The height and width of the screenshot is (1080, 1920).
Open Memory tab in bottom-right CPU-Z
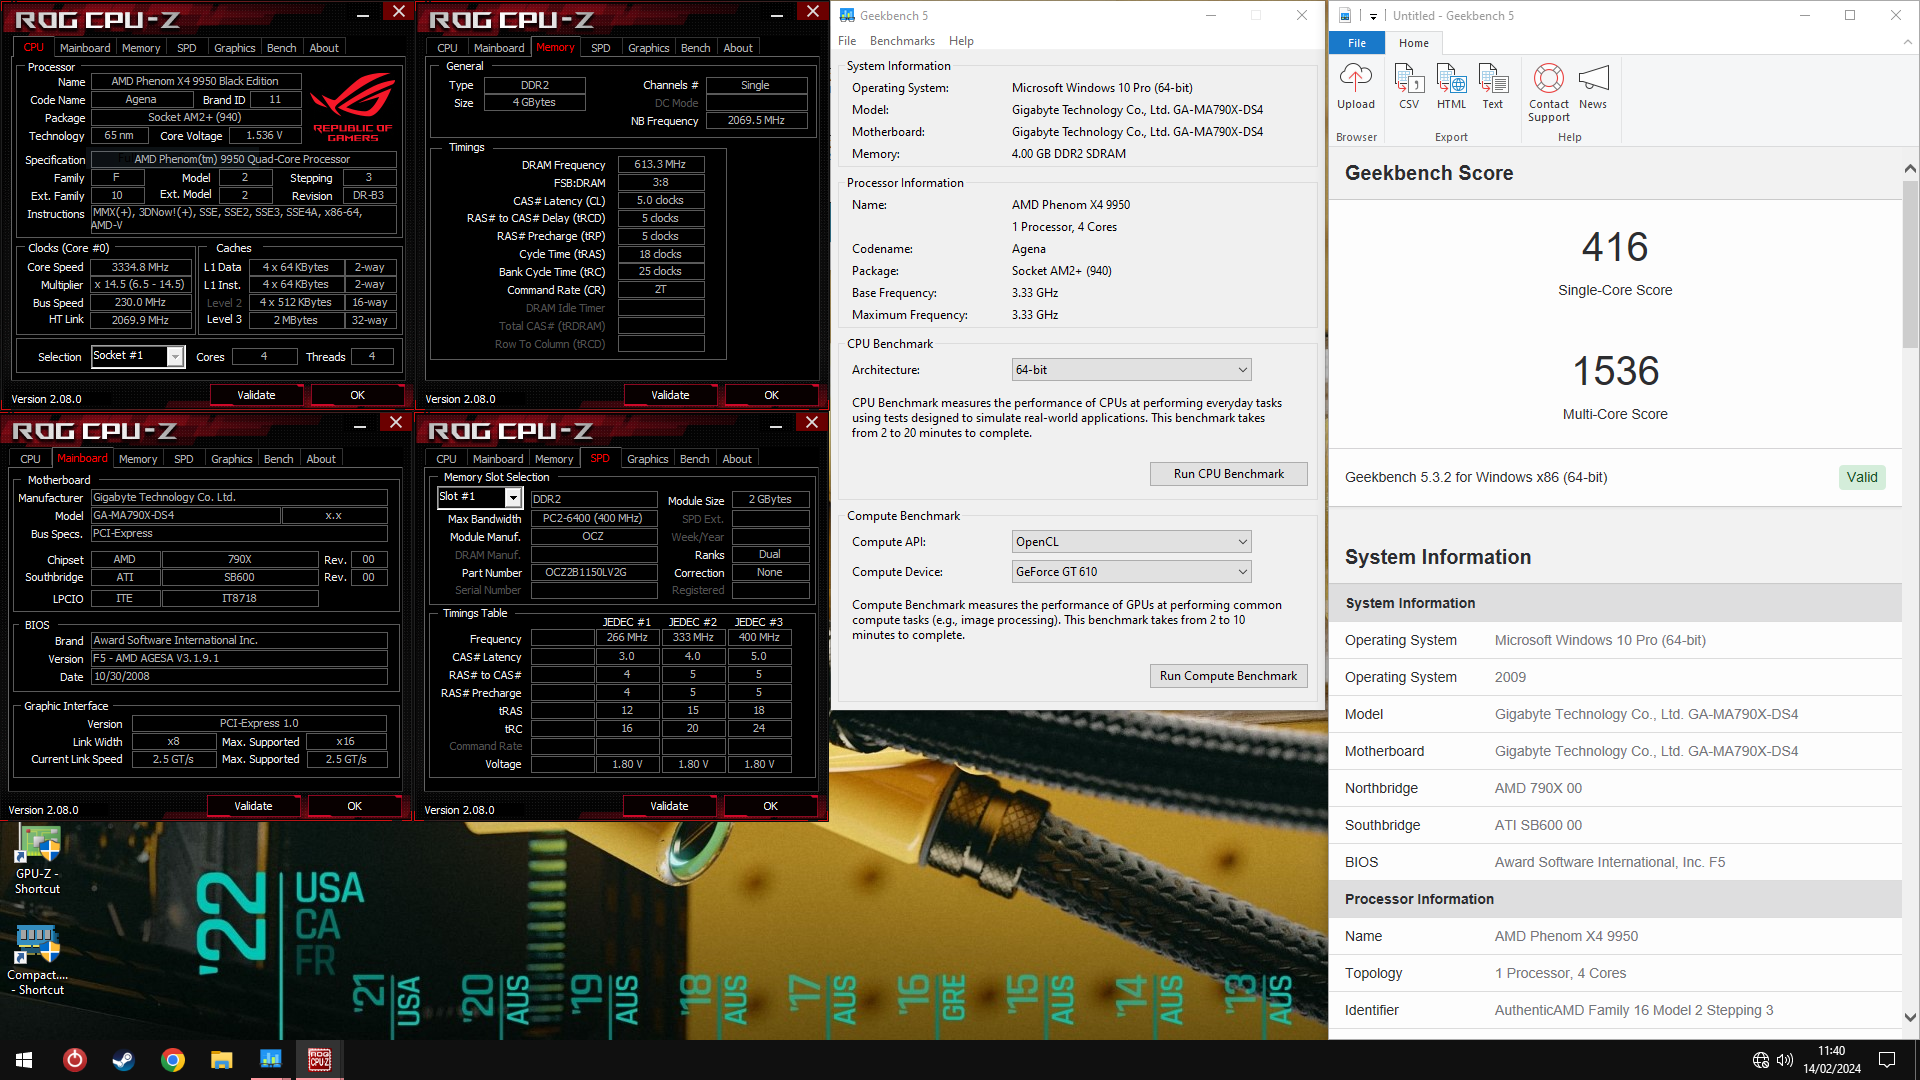coord(554,459)
